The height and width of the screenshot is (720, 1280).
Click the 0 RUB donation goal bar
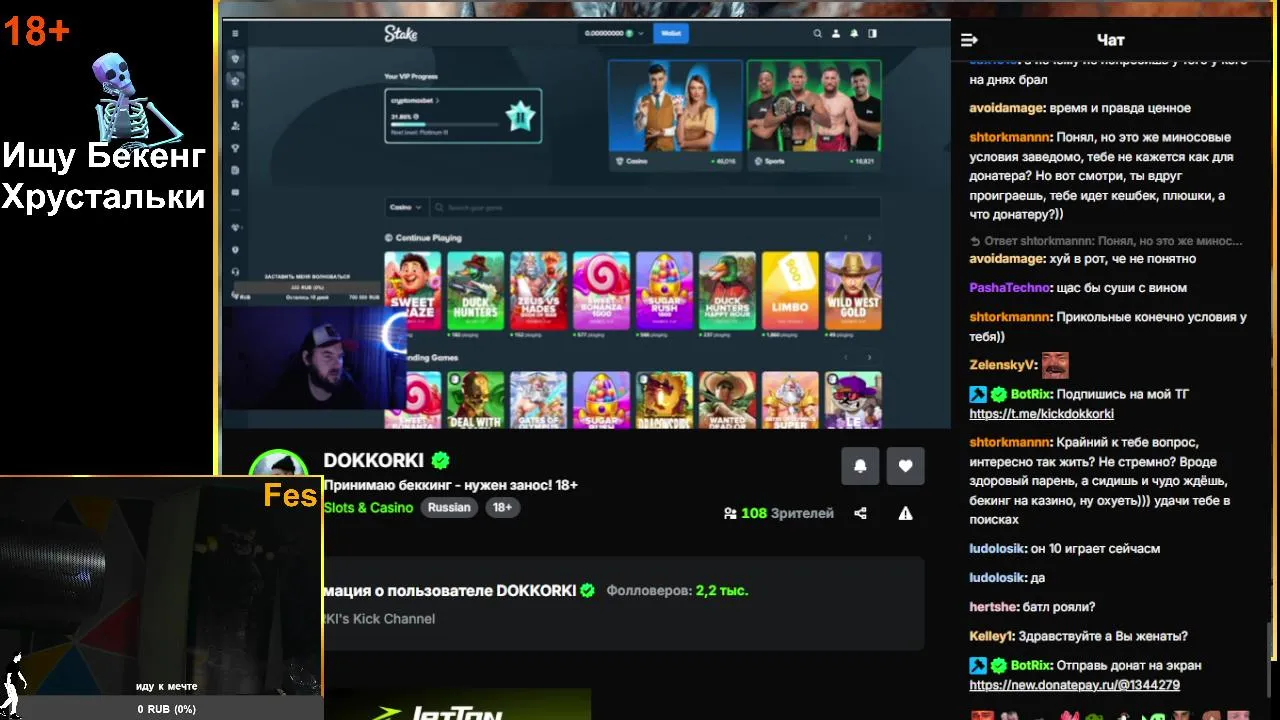pyautogui.click(x=167, y=709)
